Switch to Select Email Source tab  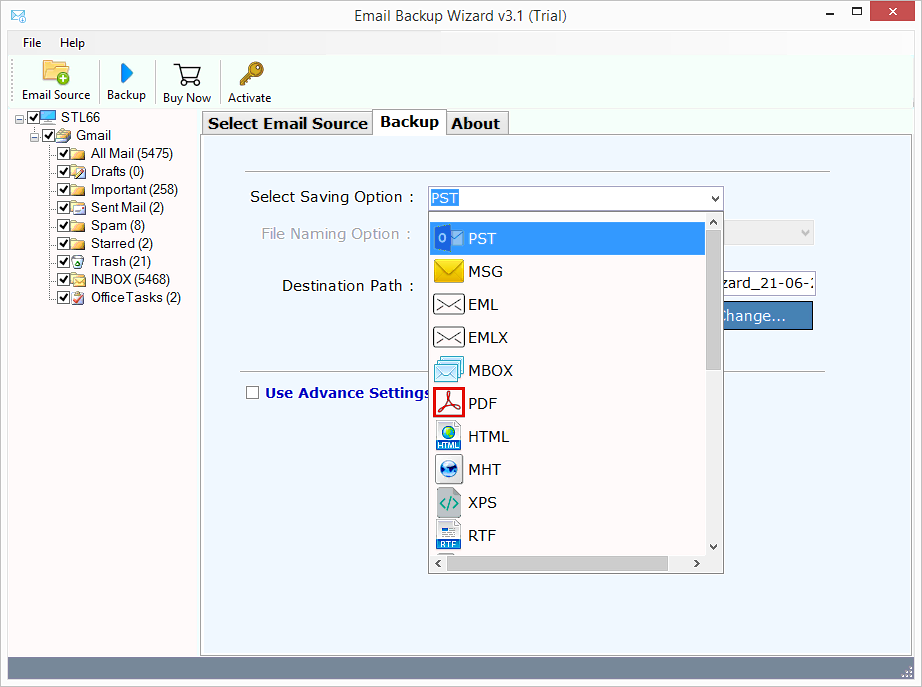click(x=288, y=124)
